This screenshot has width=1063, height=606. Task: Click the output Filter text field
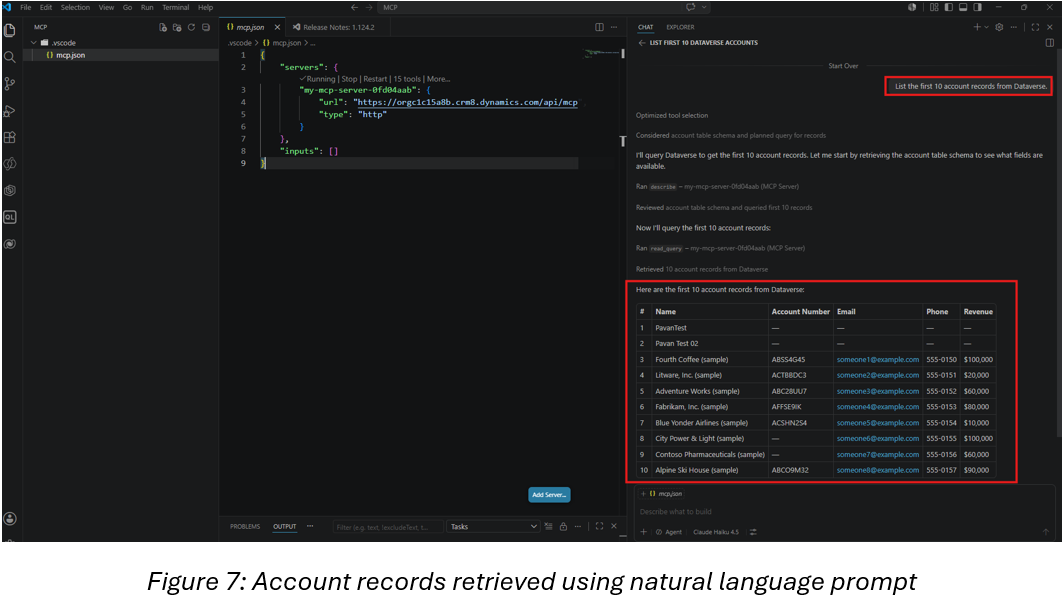tap(388, 527)
